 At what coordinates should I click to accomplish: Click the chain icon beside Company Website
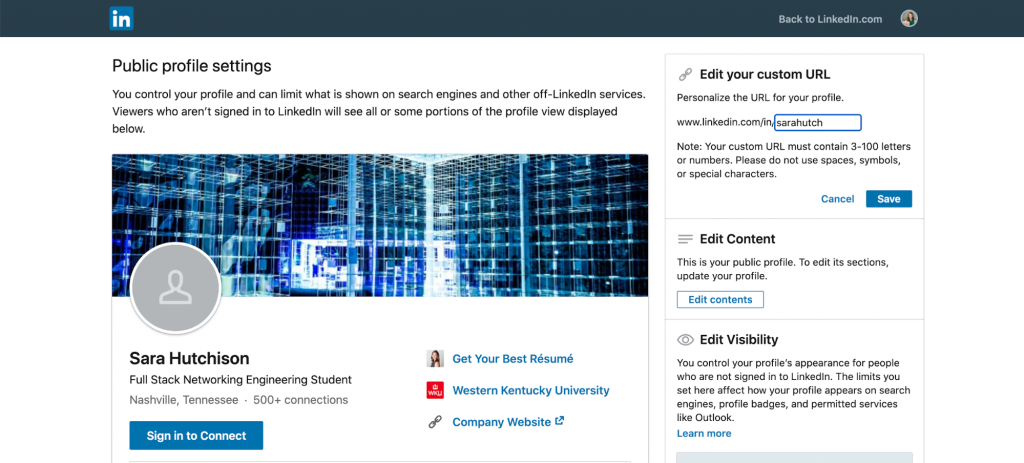(435, 423)
